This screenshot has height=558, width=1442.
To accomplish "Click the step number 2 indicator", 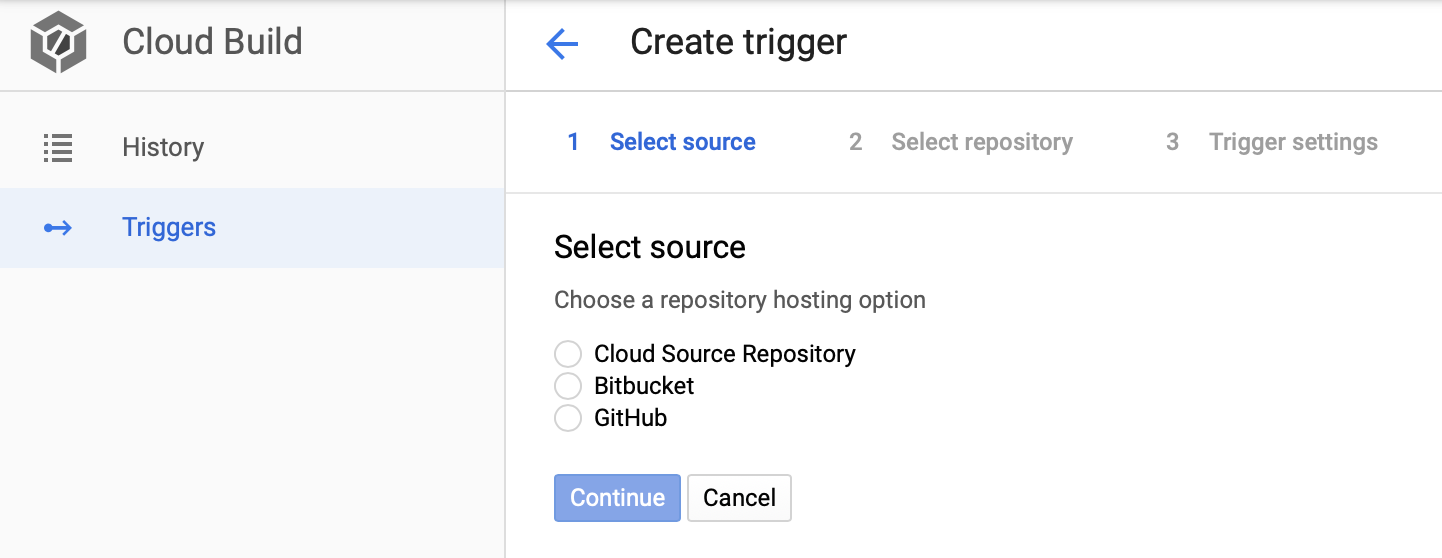I will pos(855,143).
